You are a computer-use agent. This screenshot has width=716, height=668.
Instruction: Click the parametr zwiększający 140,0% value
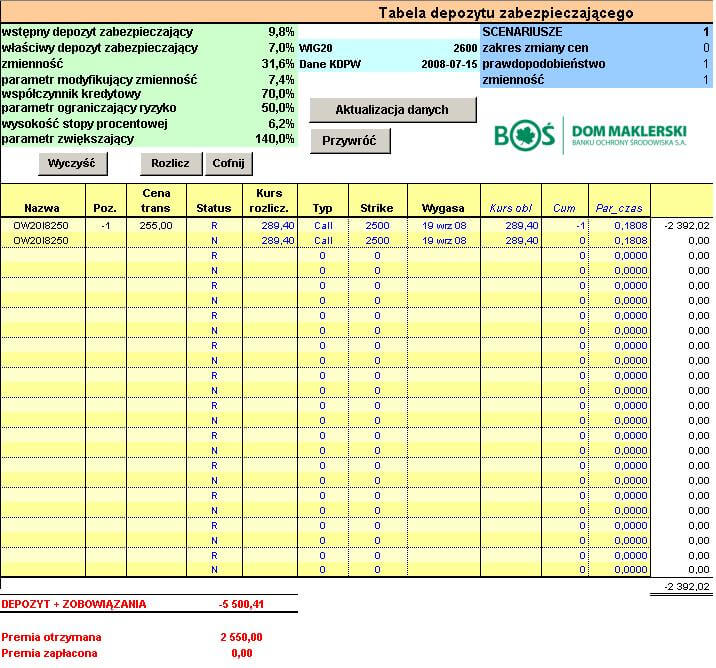click(274, 139)
